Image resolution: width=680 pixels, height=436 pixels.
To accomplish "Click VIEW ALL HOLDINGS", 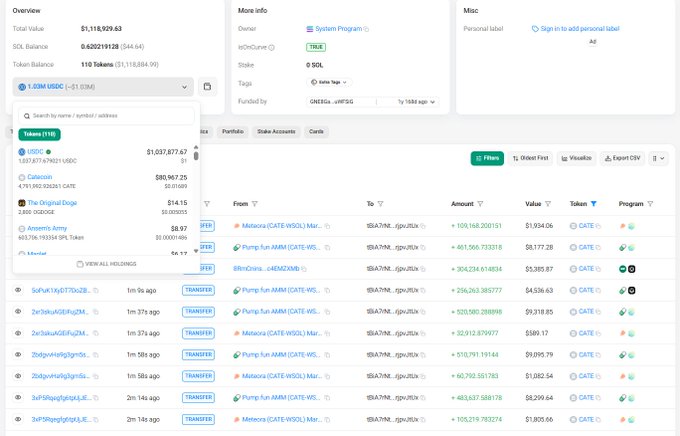I will pyautogui.click(x=106, y=264).
